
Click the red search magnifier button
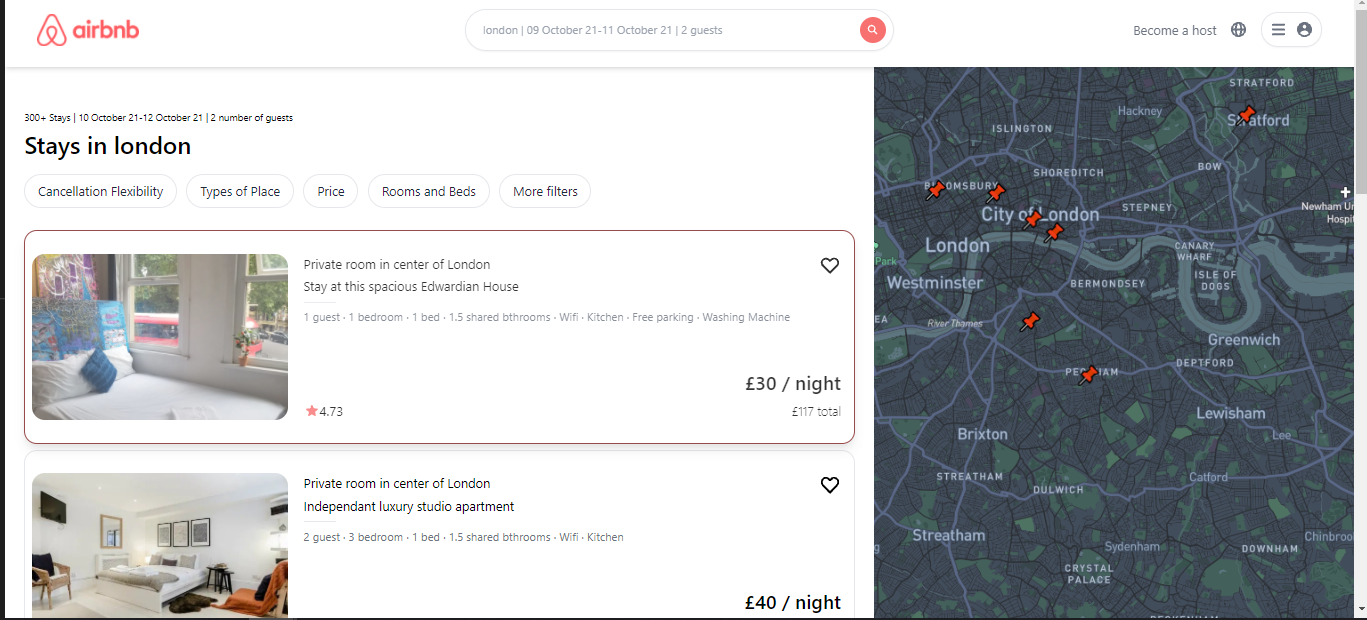tap(872, 30)
